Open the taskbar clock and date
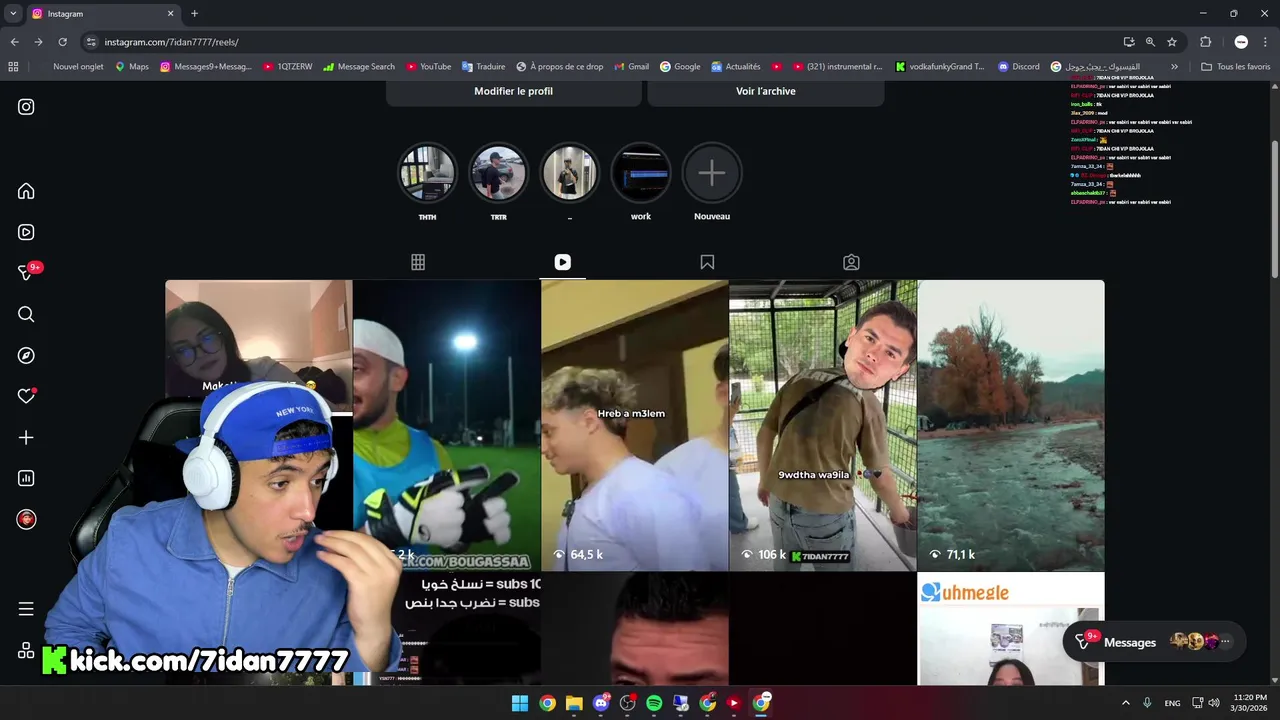Screen dimensions: 1280x720 click(x=1250, y=703)
